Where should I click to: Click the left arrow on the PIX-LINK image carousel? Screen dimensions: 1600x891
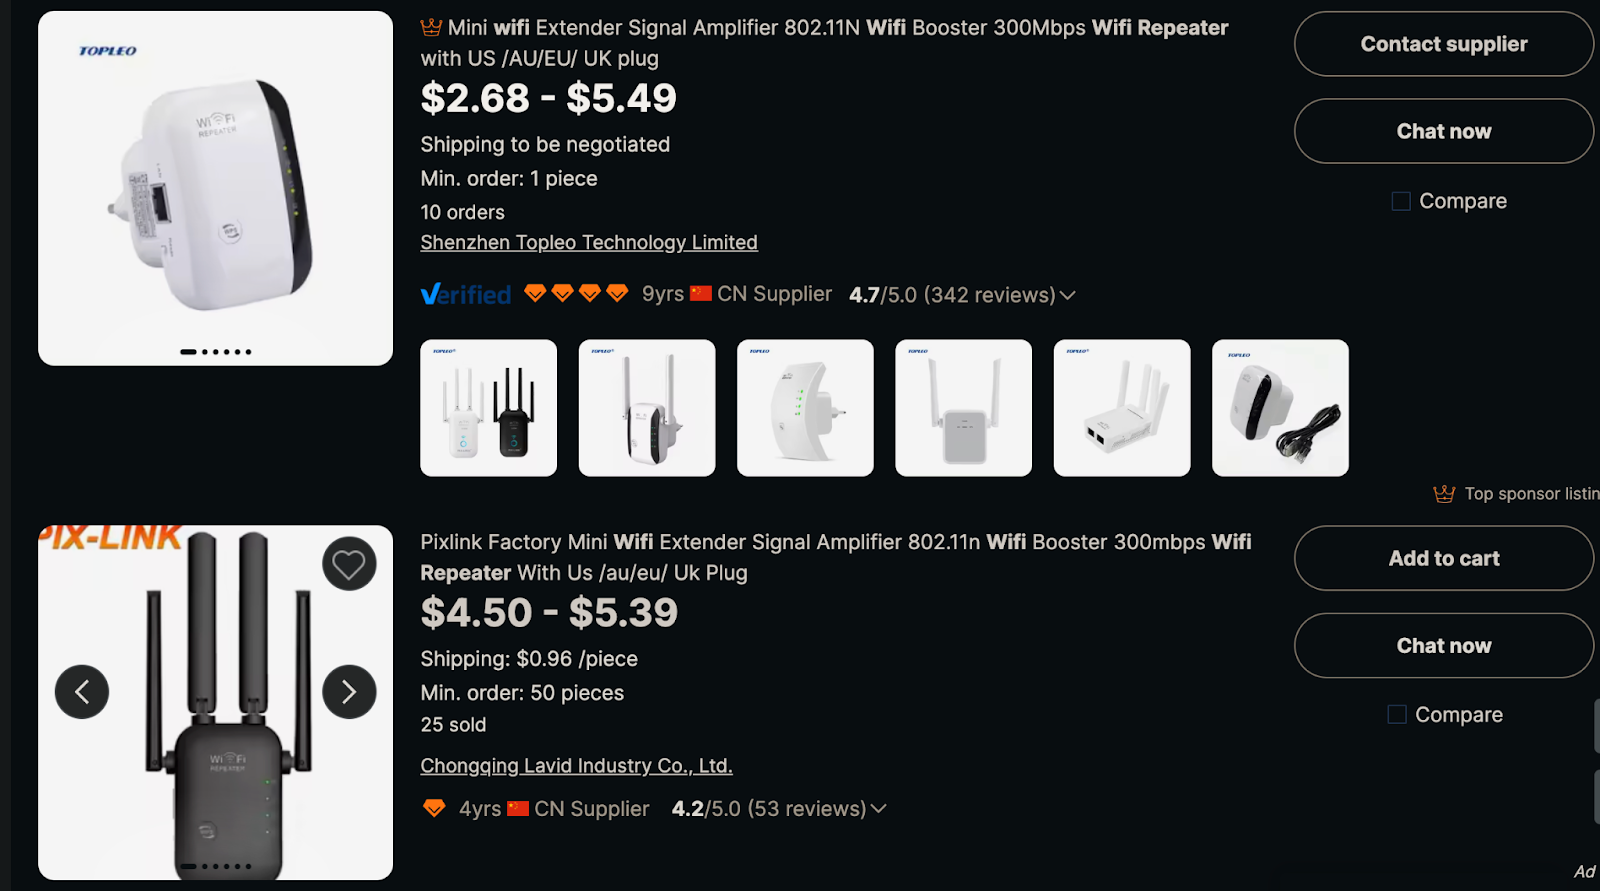coord(82,691)
